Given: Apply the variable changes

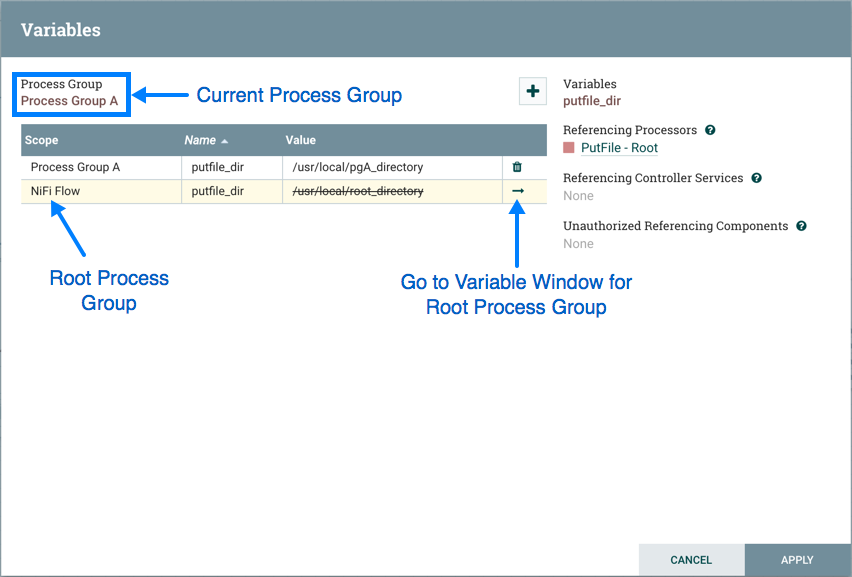Looking at the screenshot, I should tap(797, 560).
